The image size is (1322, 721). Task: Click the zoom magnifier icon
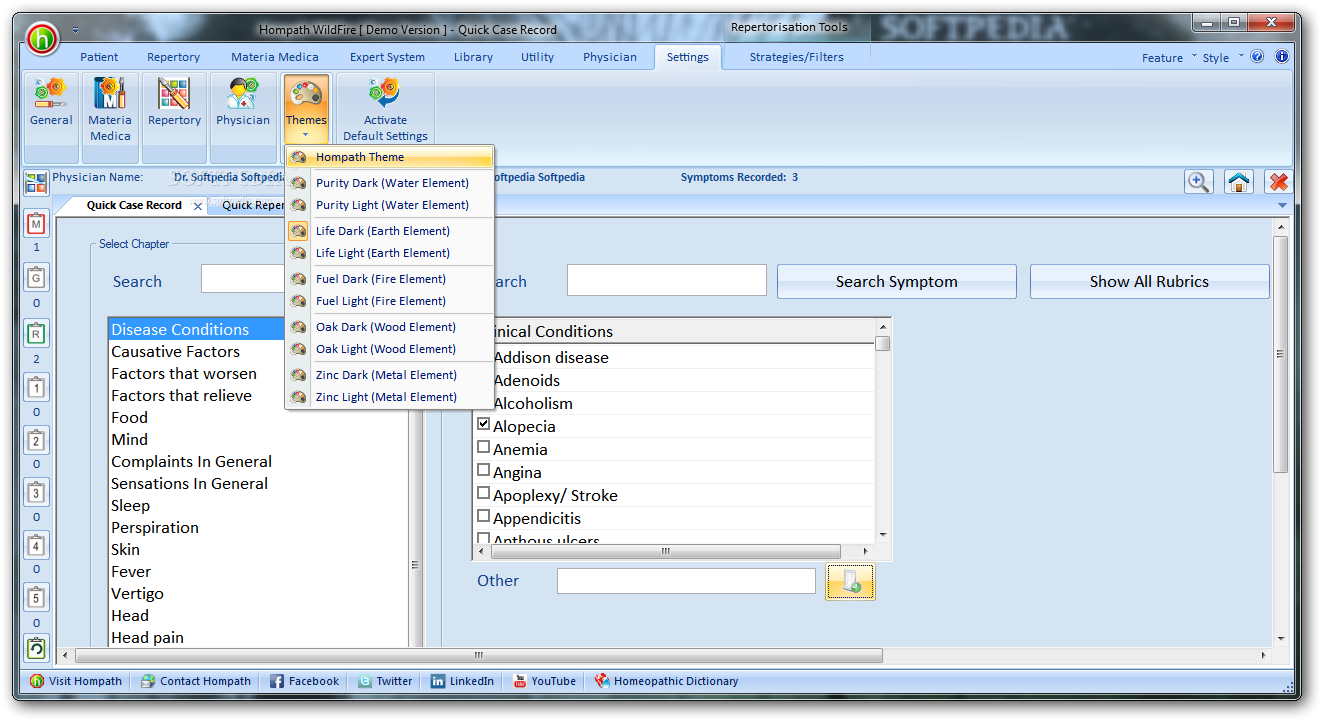point(1198,182)
